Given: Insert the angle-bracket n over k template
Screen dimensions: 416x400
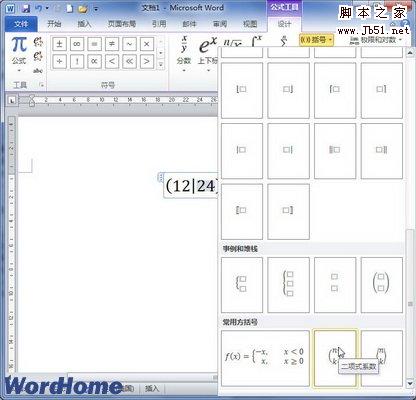Looking at the screenshot, I should 382,358.
